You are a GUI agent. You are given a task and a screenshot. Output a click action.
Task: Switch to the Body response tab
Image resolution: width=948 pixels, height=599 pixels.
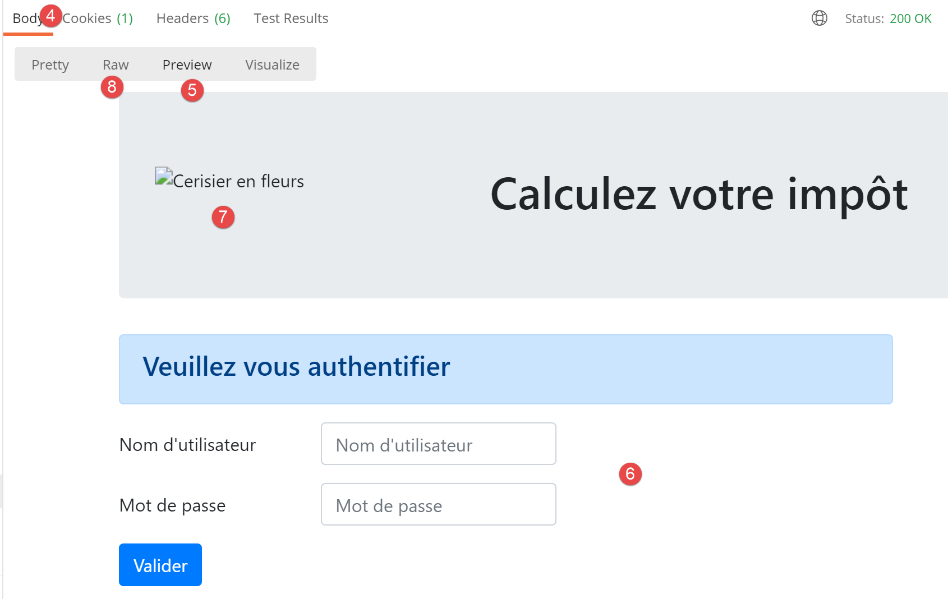click(x=26, y=18)
